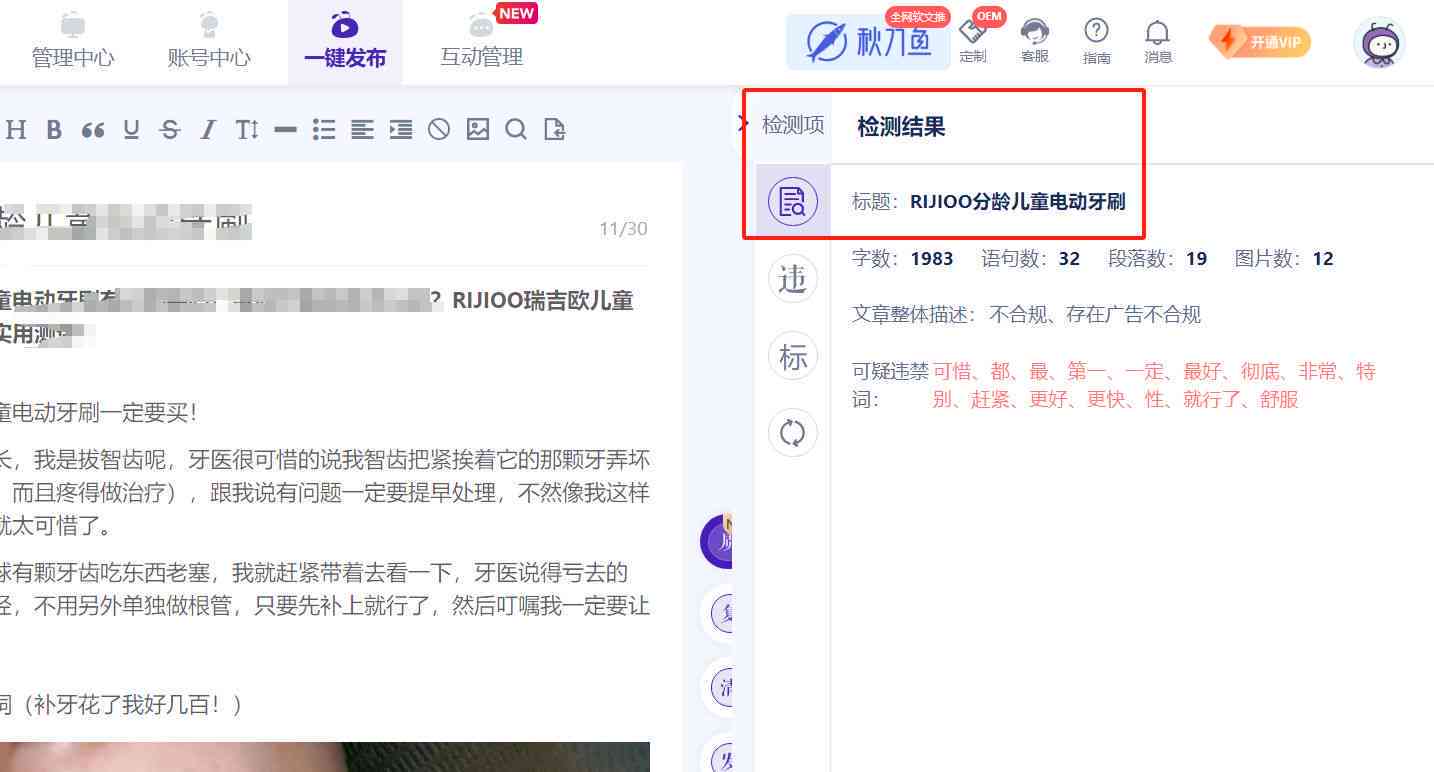Click the refresh detection icon
The width and height of the screenshot is (1434, 772).
click(x=793, y=433)
